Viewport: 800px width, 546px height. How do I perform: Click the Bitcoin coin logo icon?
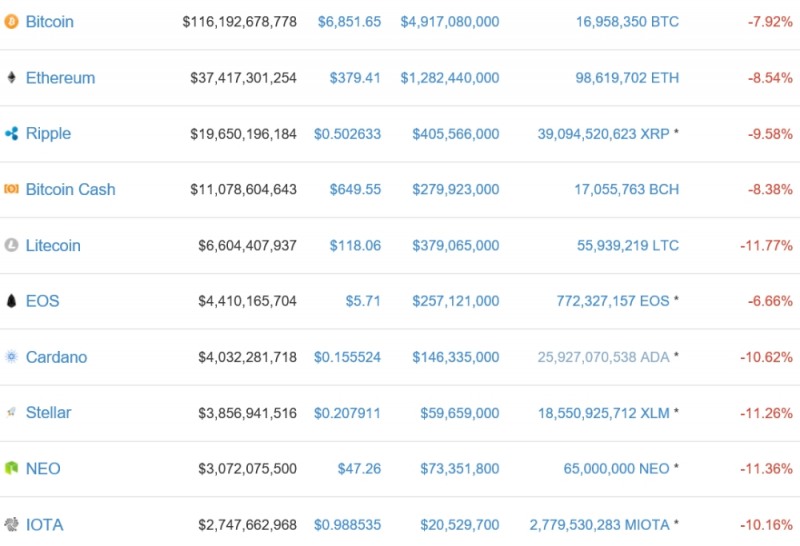[11, 21]
